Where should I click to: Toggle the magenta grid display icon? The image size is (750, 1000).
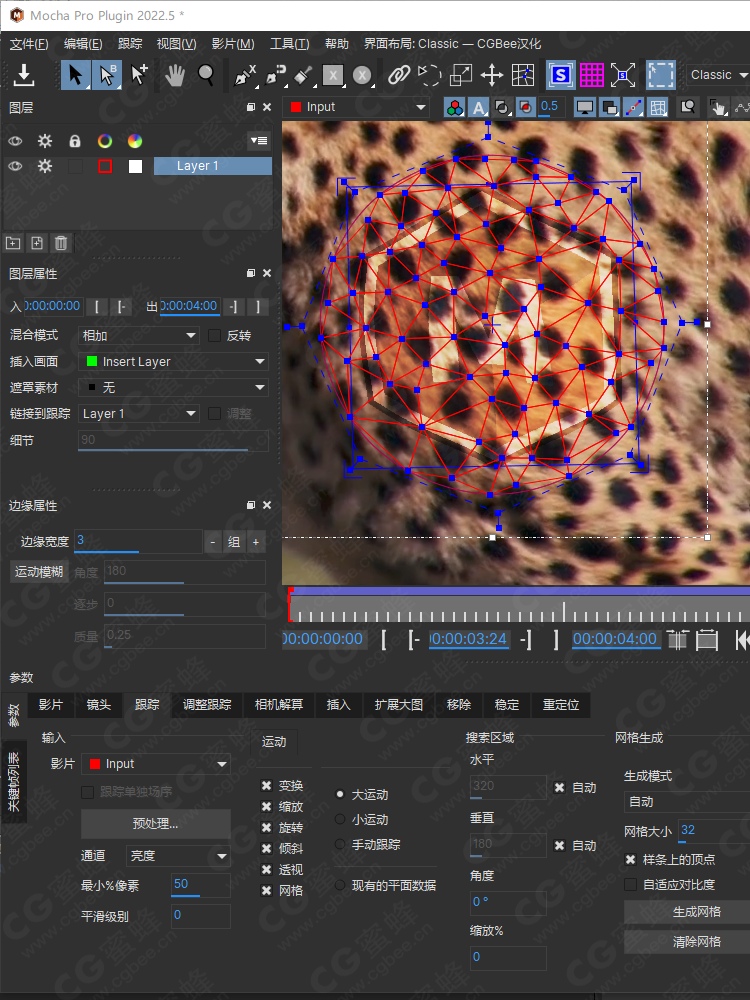(x=591, y=75)
